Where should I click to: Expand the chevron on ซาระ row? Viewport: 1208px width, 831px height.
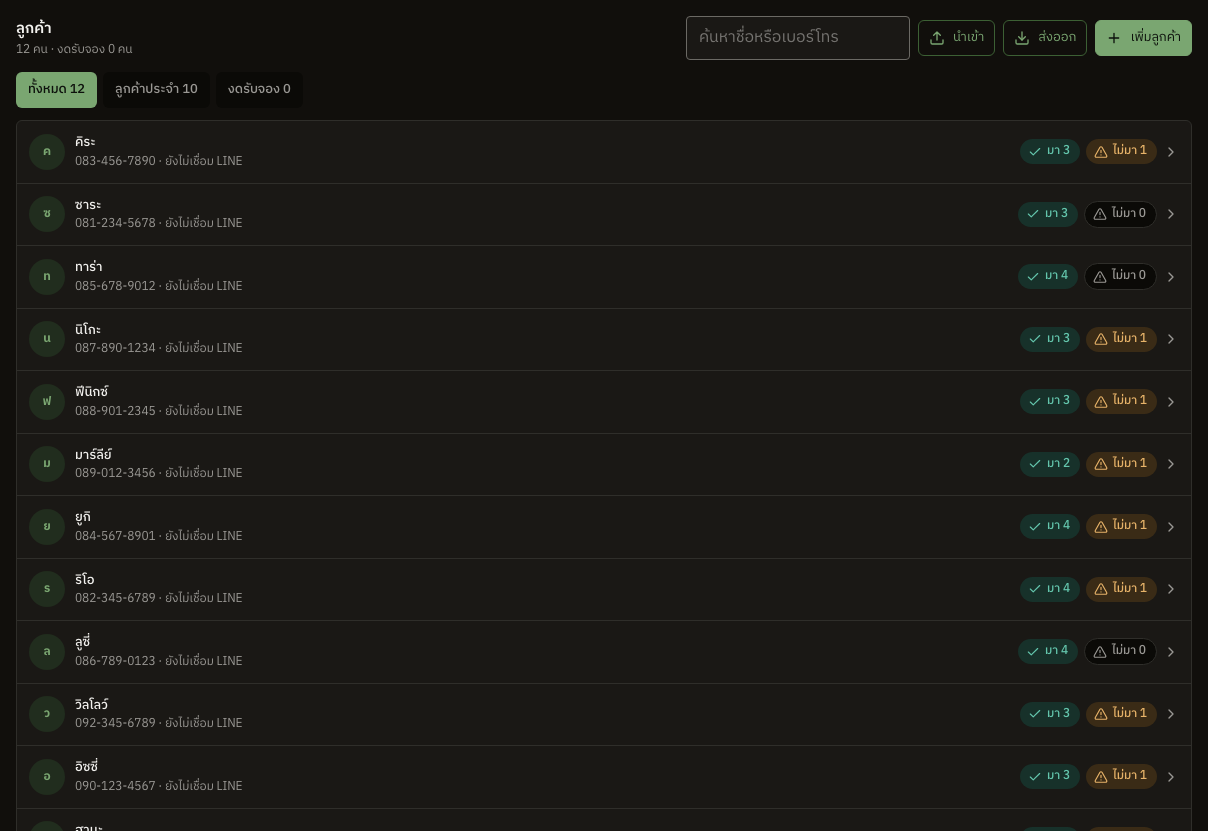pyautogui.click(x=1171, y=214)
